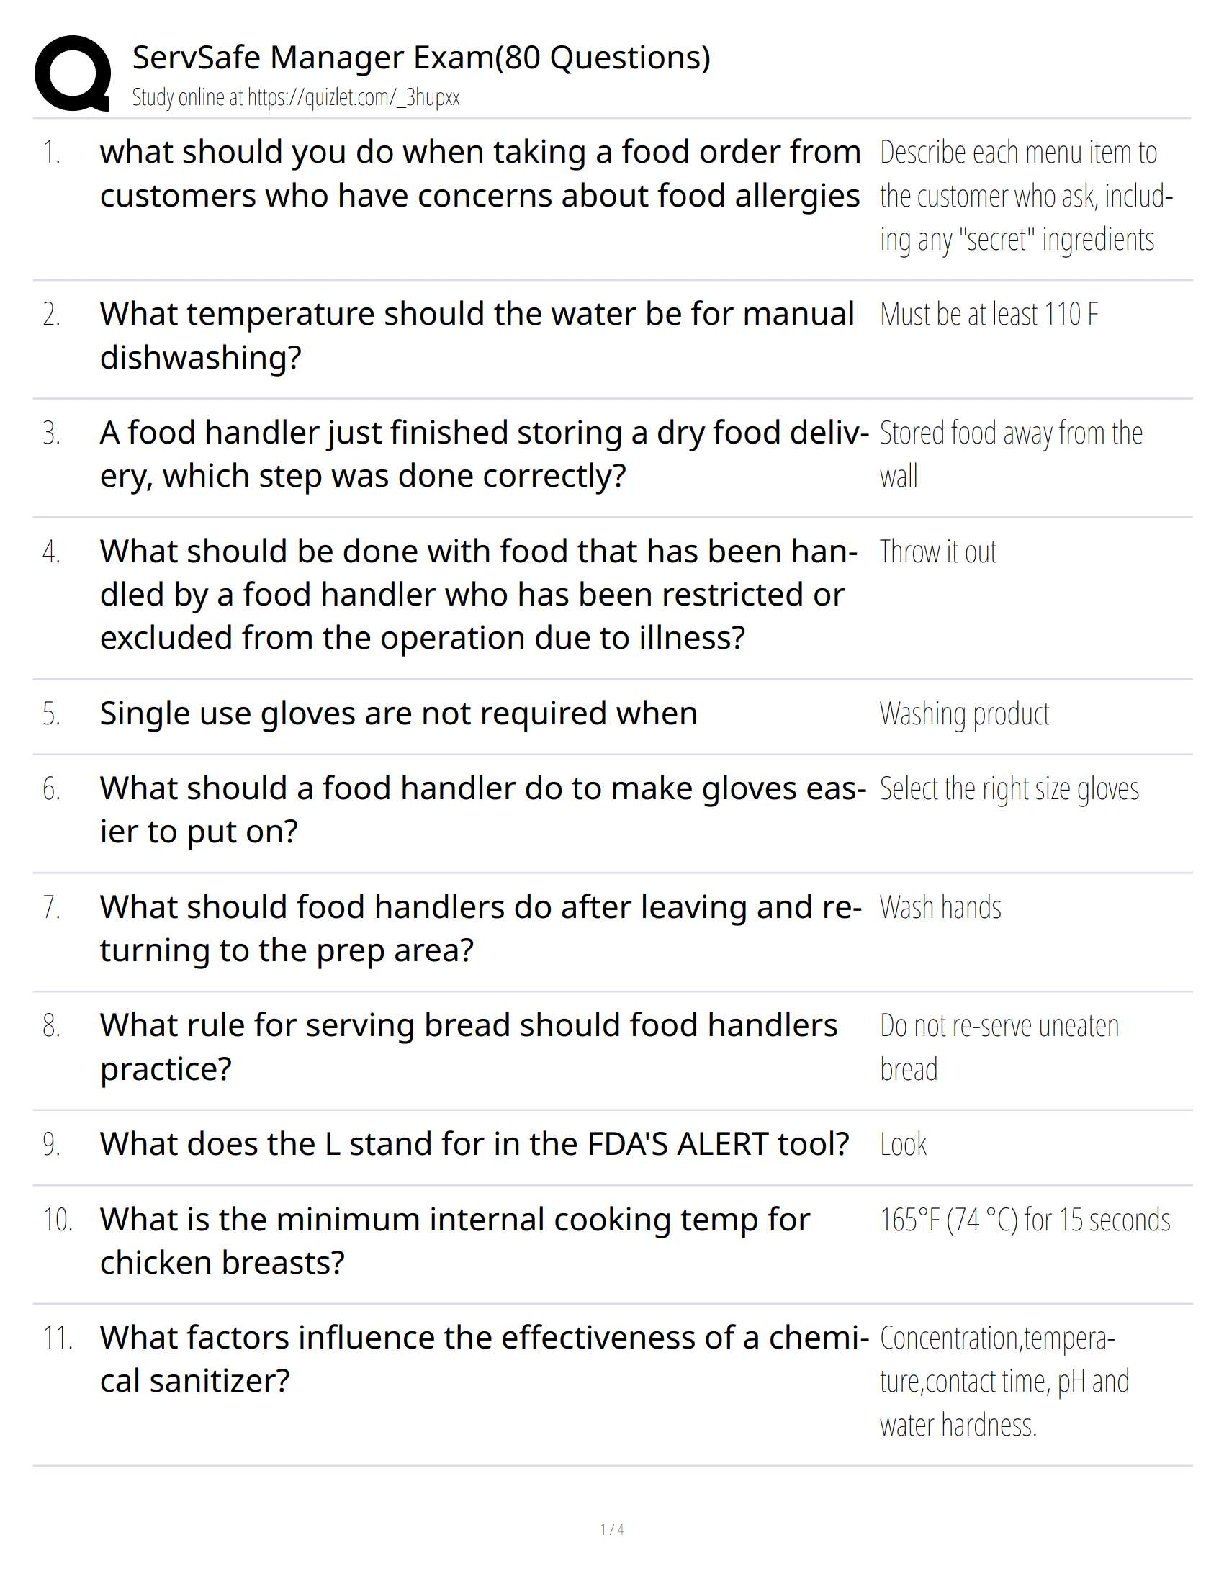The width and height of the screenshot is (1224, 1584).
Task: Click the ServSafe Manager Exam title
Action: point(421,57)
